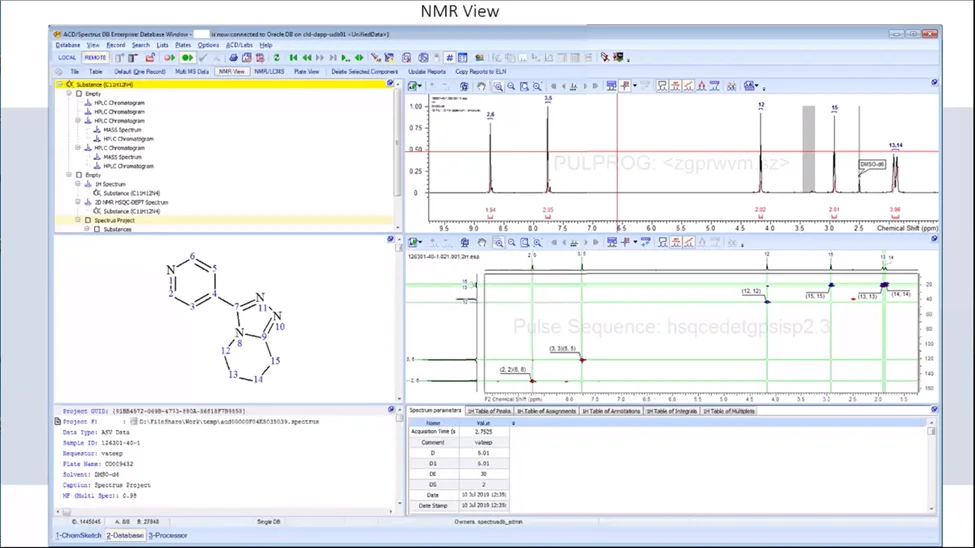Click the binoculars icon in 1H spectrum toolbar

coord(732,86)
